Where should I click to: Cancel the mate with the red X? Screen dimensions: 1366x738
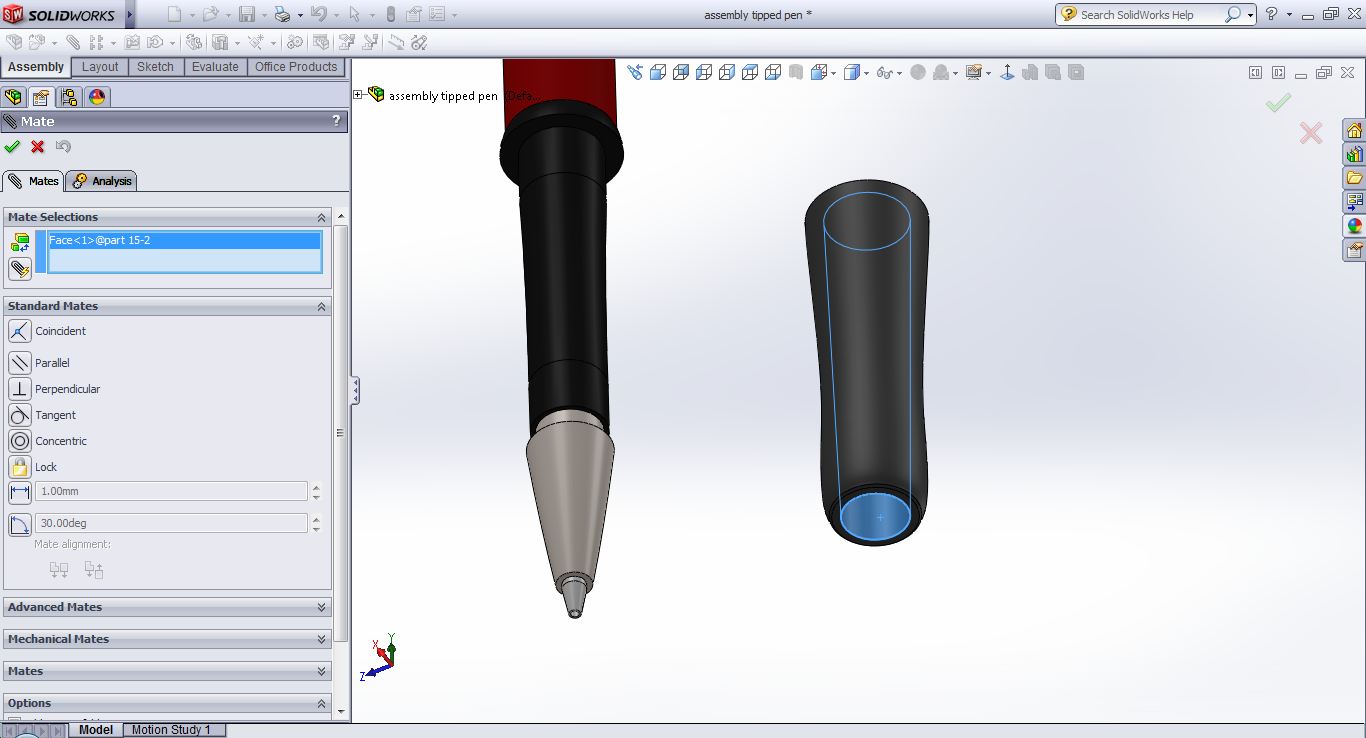click(x=38, y=147)
